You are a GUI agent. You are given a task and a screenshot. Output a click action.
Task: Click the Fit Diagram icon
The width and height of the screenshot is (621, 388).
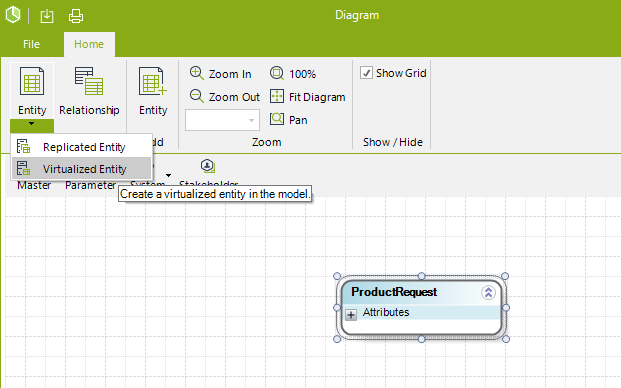(277, 96)
